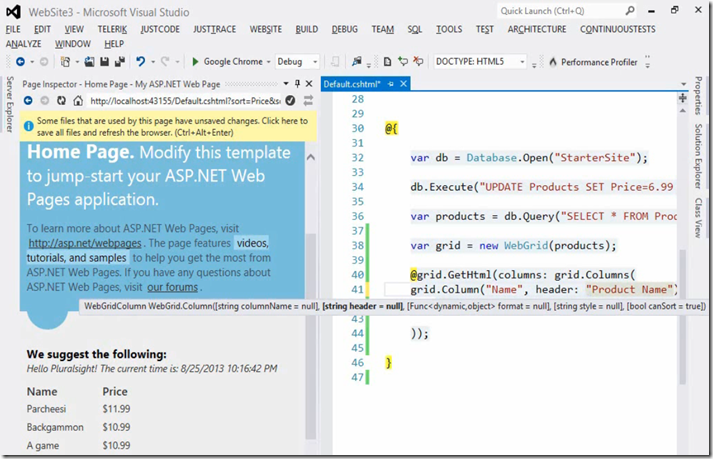Follow the our forums link
The width and height of the screenshot is (713, 459).
pos(173,288)
